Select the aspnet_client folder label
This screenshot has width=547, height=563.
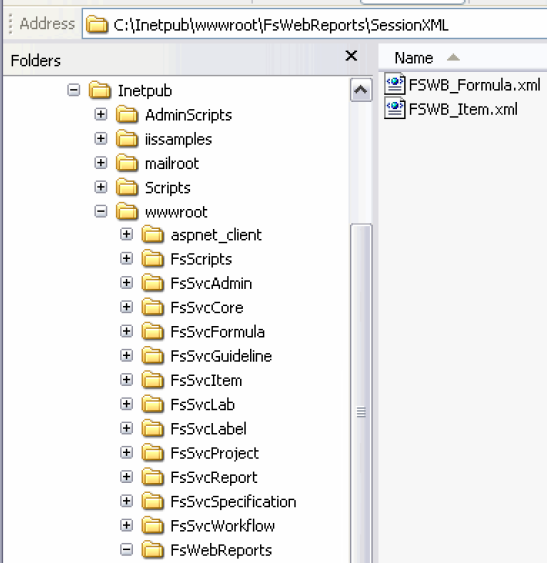(x=216, y=236)
